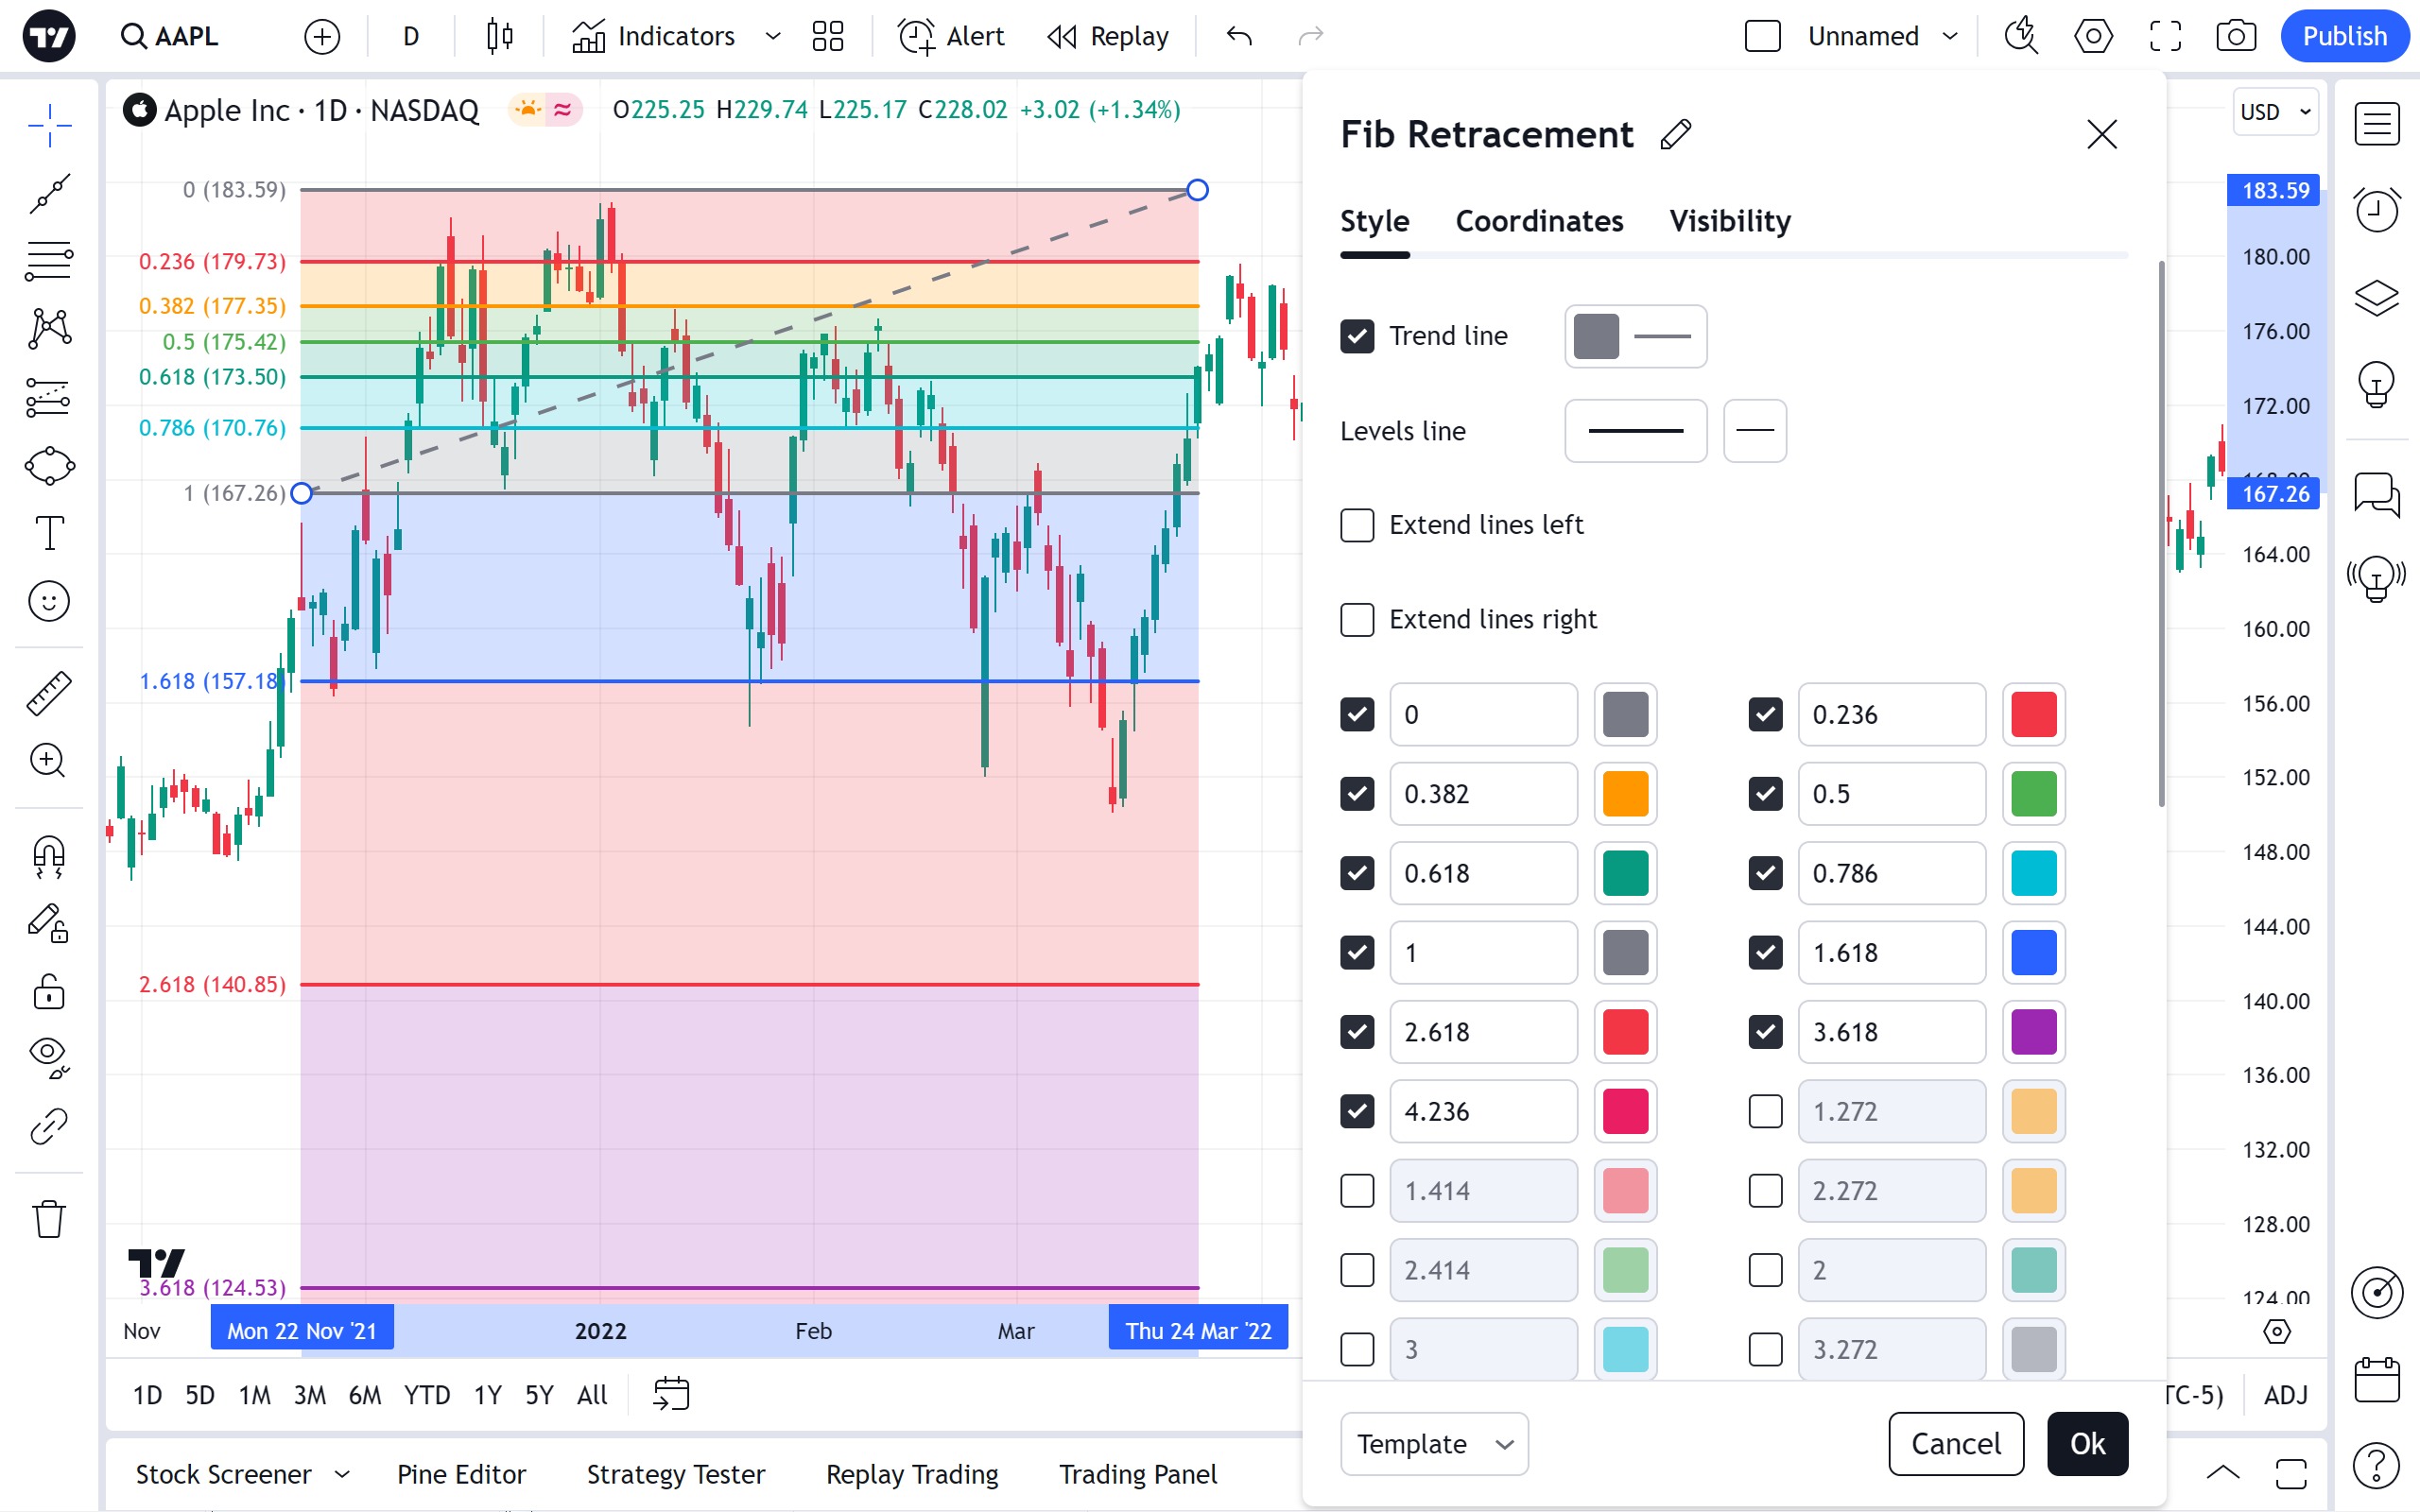
Task: Click the Measure ruler tool
Action: click(49, 693)
